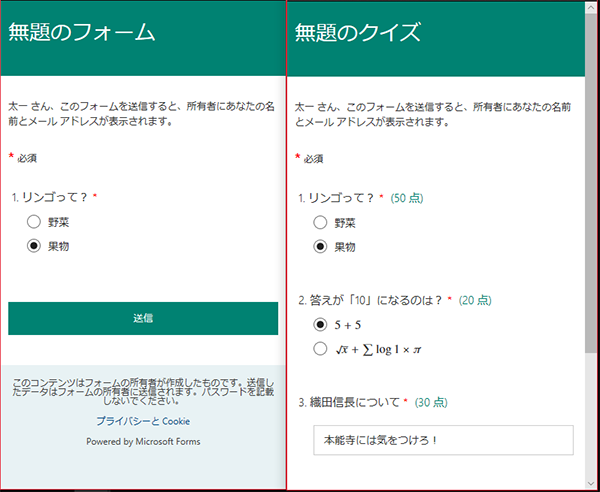This screenshot has width=600, height=492.
Task: Click question 3 text 織田信長について
Action: pyautogui.click(x=354, y=402)
